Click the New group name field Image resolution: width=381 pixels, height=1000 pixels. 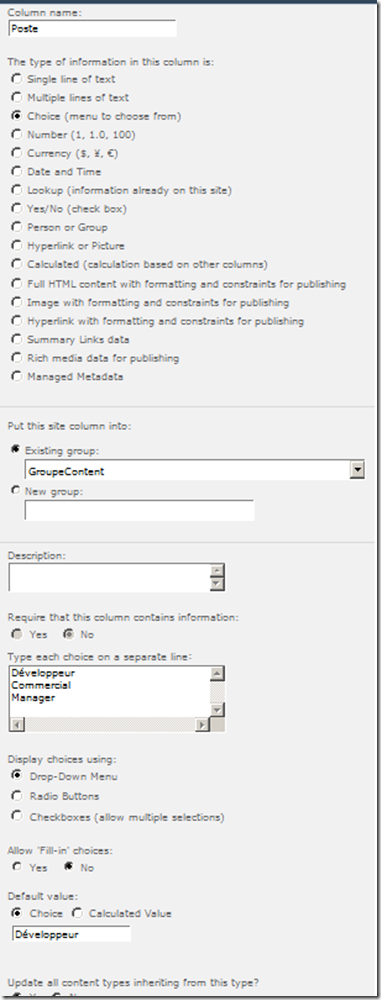pos(139,510)
